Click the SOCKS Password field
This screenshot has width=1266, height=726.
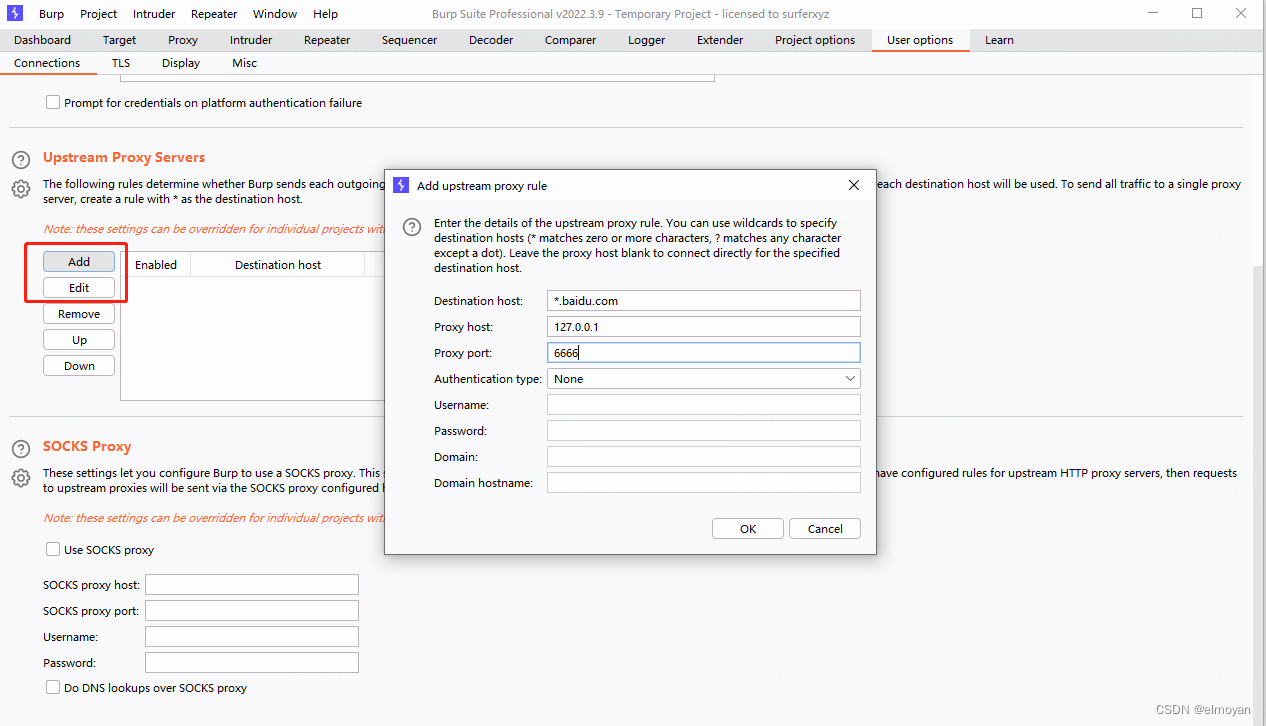click(252, 663)
